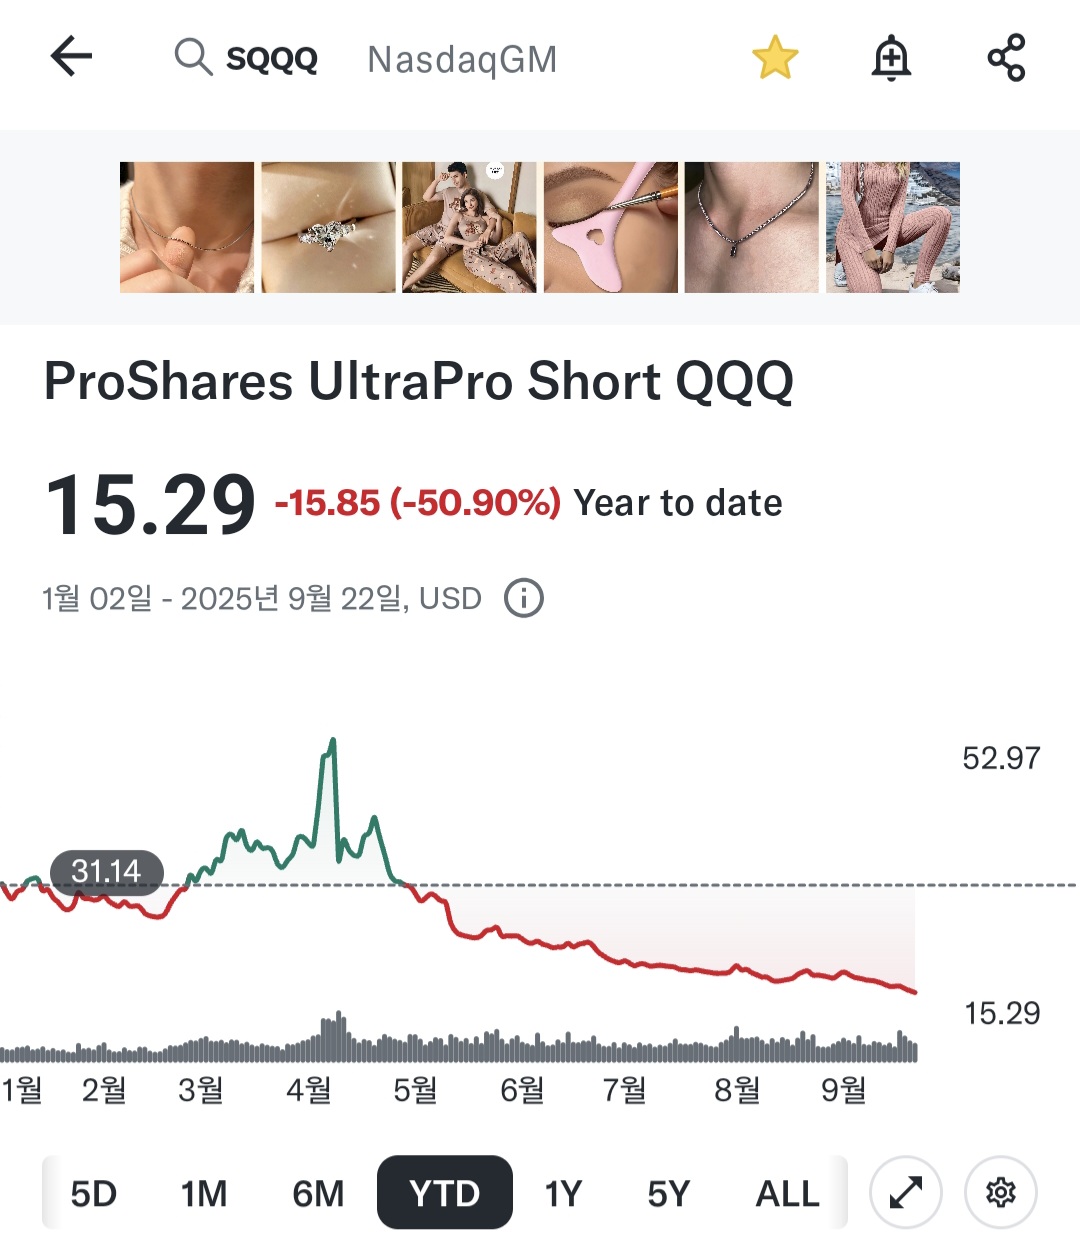The image size is (1080, 1259).
Task: Select the 5D time range
Action: point(94,1193)
